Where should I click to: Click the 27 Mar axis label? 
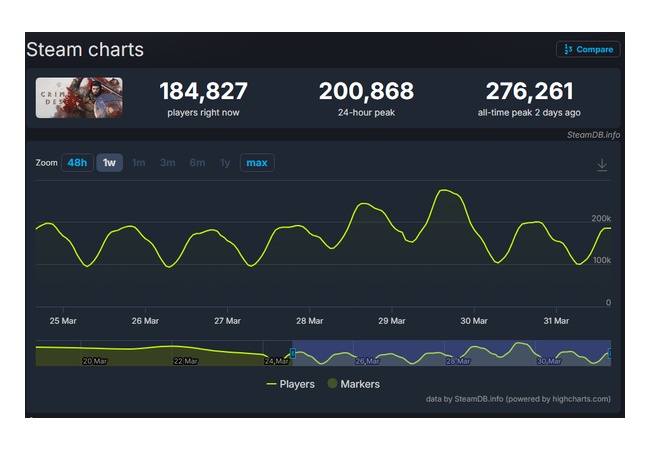pos(227,321)
